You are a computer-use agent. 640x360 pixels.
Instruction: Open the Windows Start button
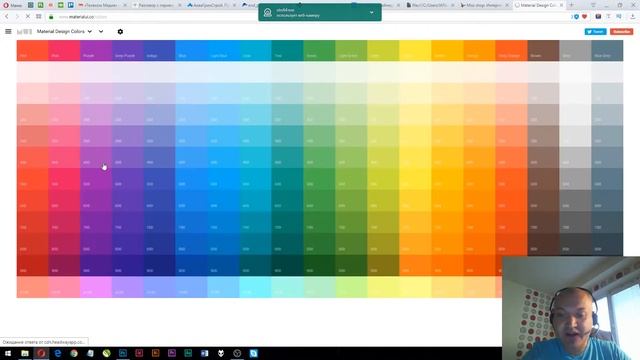coord(8,353)
